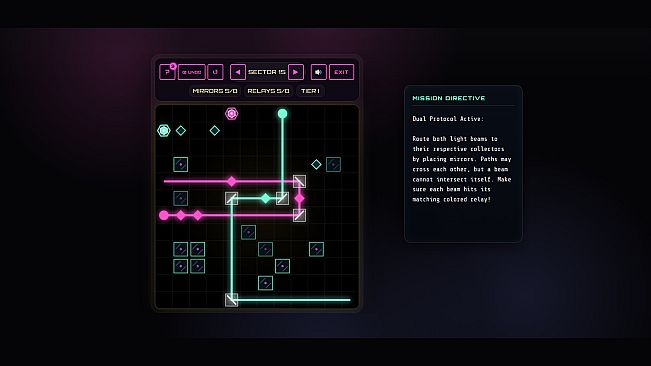The width and height of the screenshot is (651, 366).
Task: Select the pink hexagon collector on the grid
Action: [x=231, y=113]
